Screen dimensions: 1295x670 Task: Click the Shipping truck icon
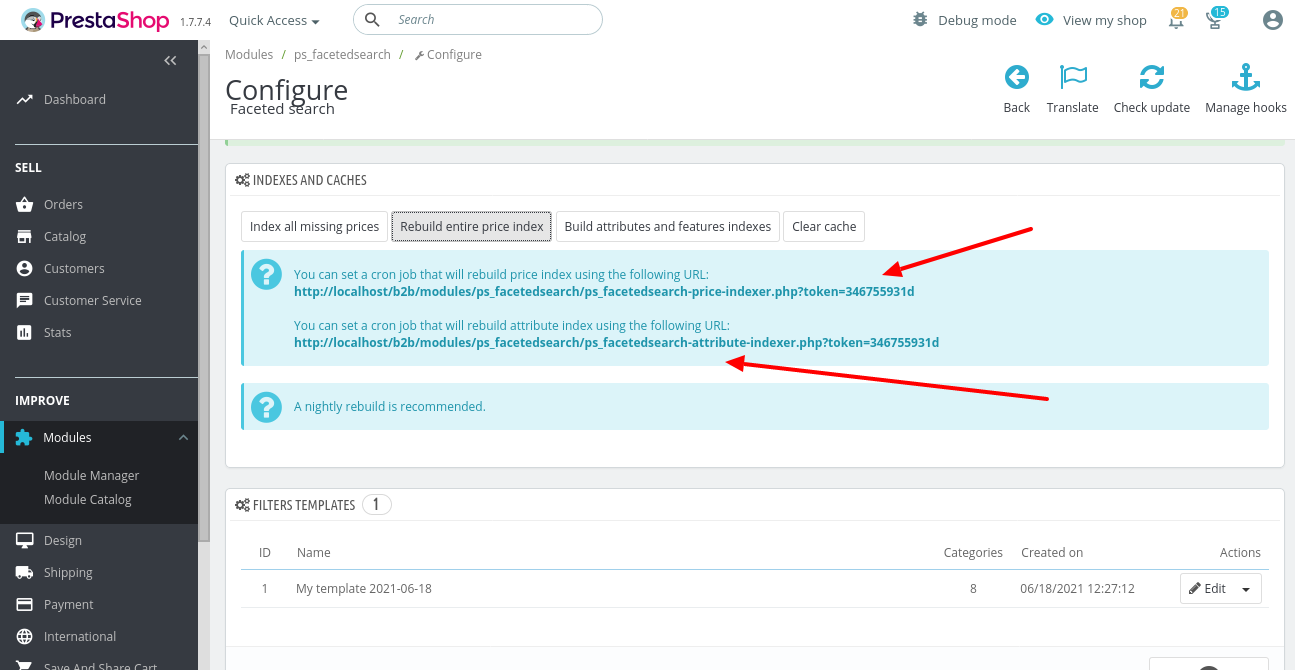pos(24,572)
